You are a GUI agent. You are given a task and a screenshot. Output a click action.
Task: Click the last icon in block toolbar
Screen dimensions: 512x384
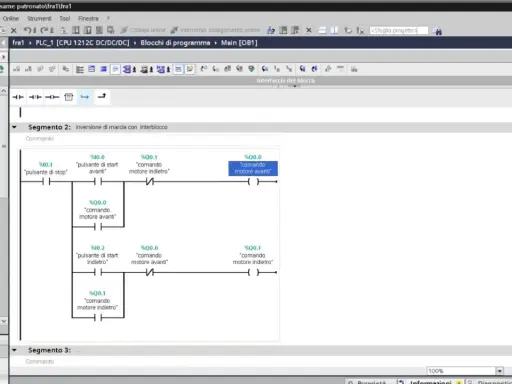tap(354, 69)
